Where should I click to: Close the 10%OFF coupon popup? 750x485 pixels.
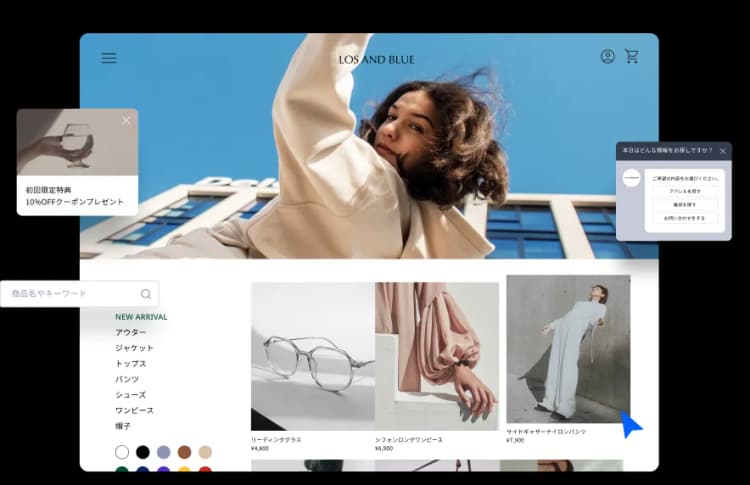(x=126, y=121)
